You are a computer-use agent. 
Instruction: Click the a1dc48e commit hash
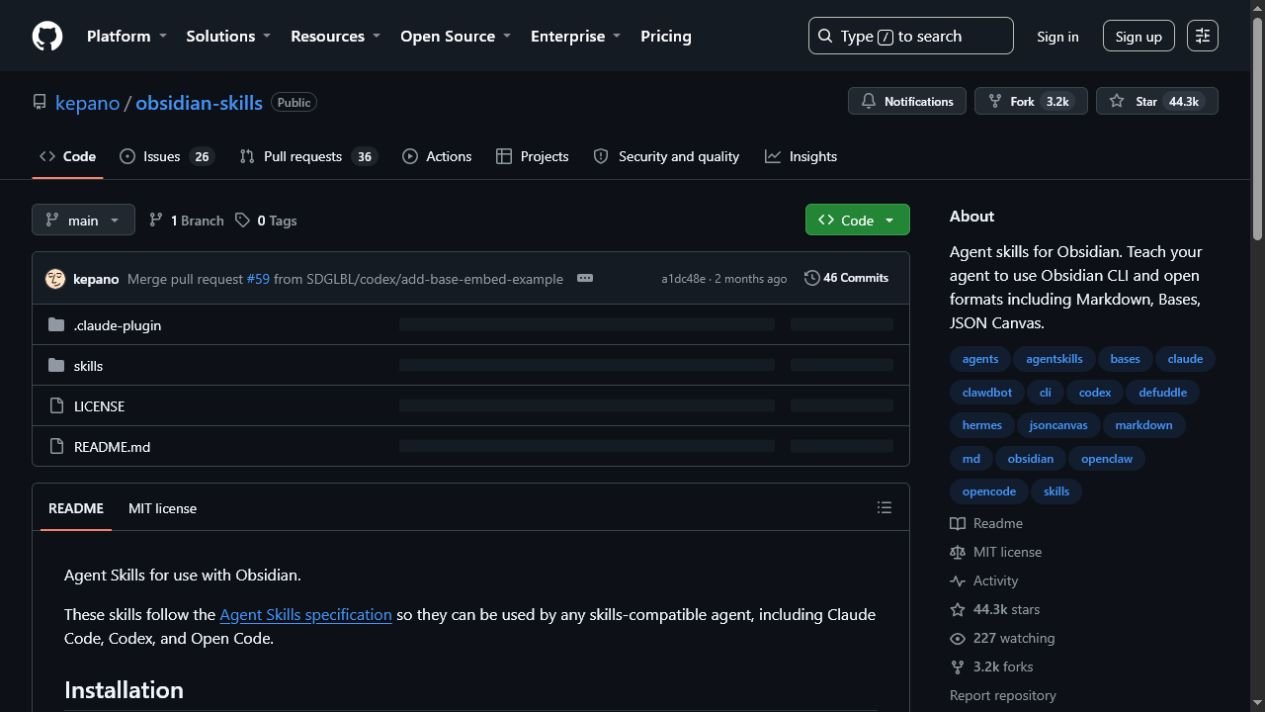(683, 278)
